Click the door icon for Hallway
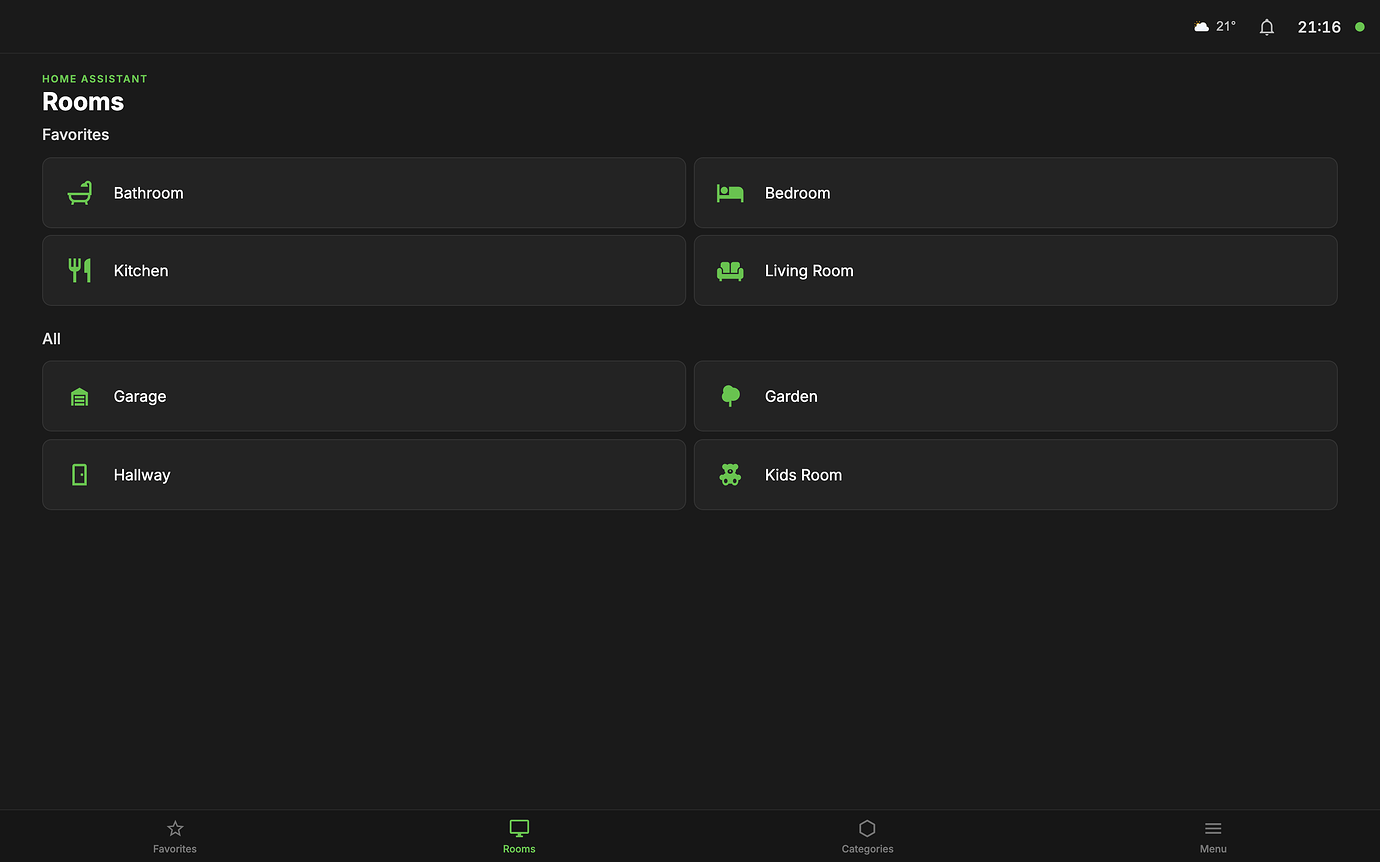This screenshot has height=862, width=1380. tap(80, 475)
